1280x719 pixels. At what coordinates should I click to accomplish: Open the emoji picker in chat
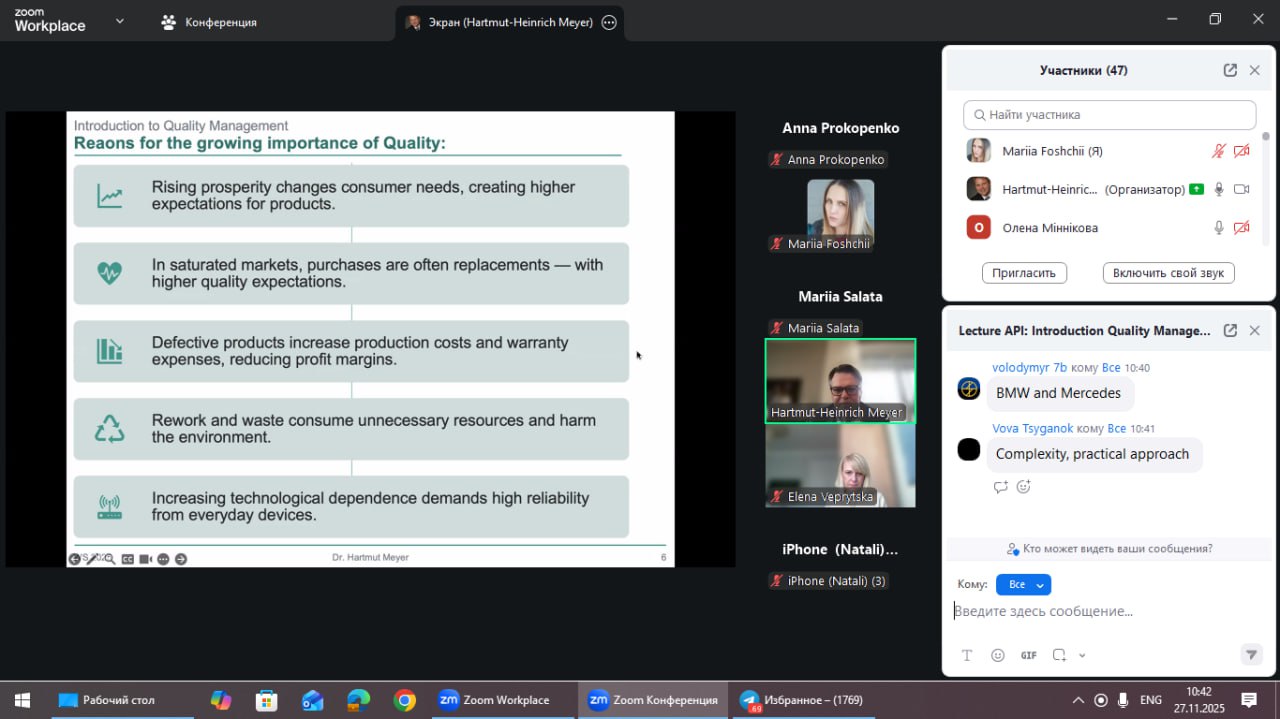click(x=997, y=655)
